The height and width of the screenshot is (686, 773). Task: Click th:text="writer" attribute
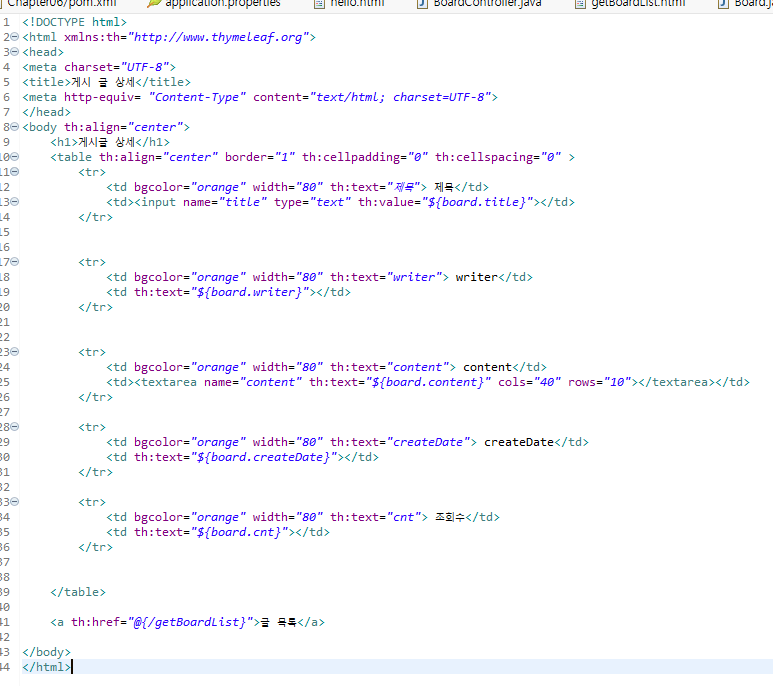coord(386,277)
